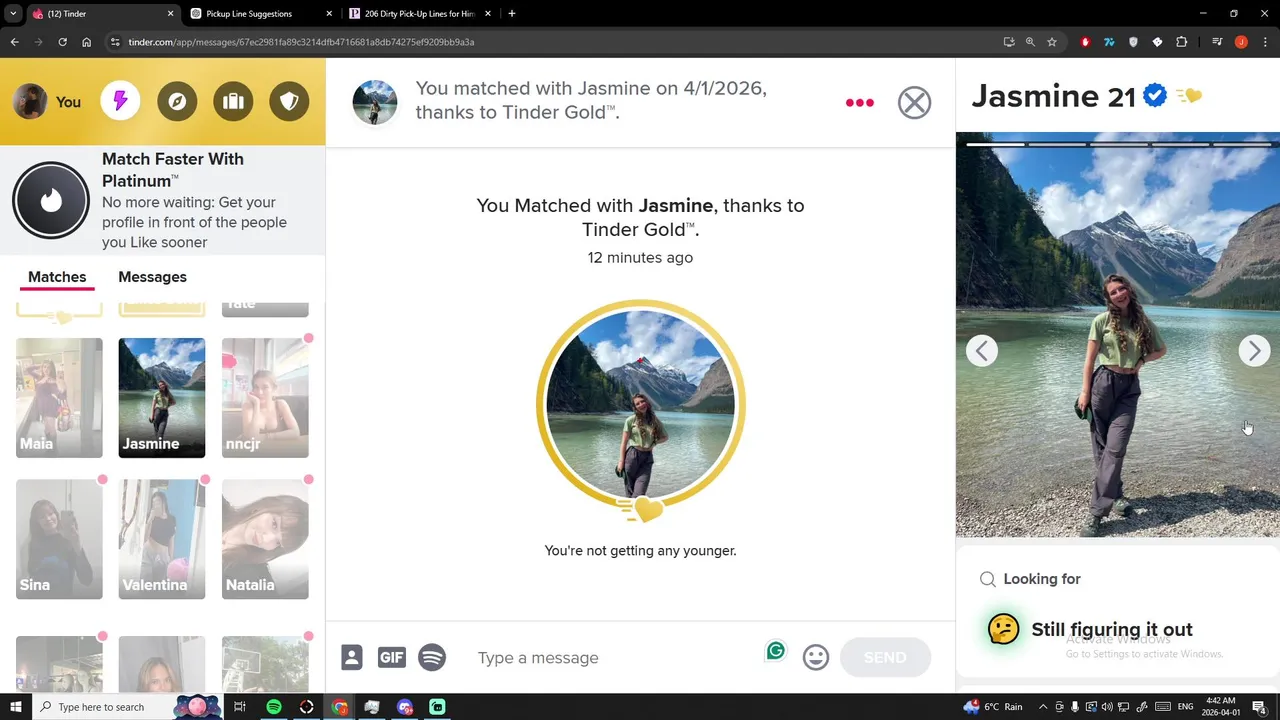Open the three-dots options menu for Jasmine
1280x720 pixels.
[860, 103]
